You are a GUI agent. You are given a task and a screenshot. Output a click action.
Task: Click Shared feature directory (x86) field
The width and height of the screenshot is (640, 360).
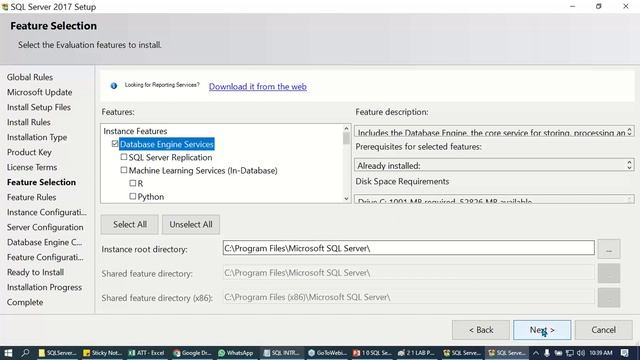click(x=409, y=297)
